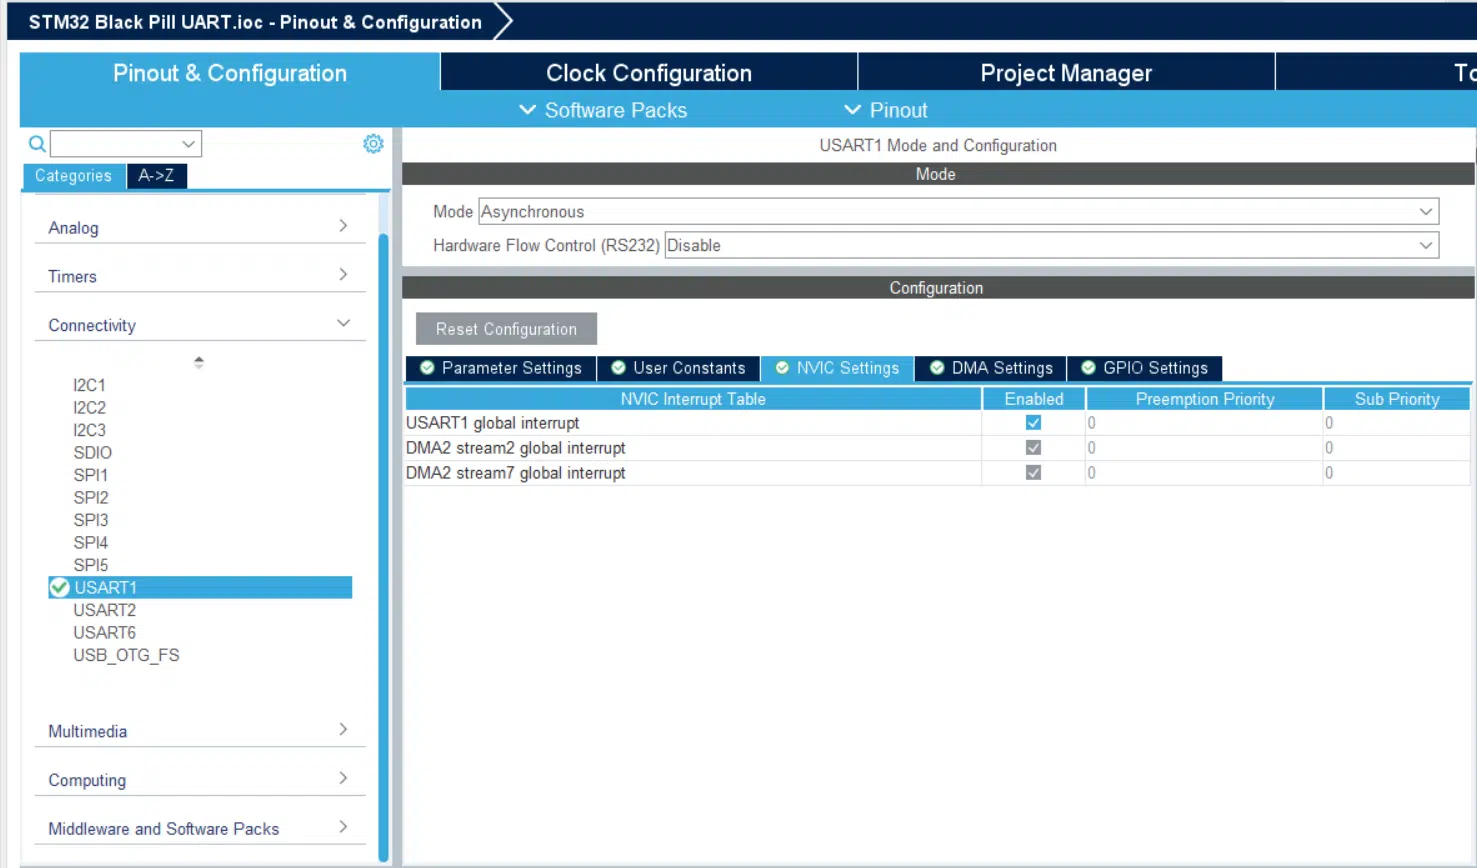Open the gear settings icon in sidebar
The height and width of the screenshot is (868, 1477).
[x=373, y=144]
